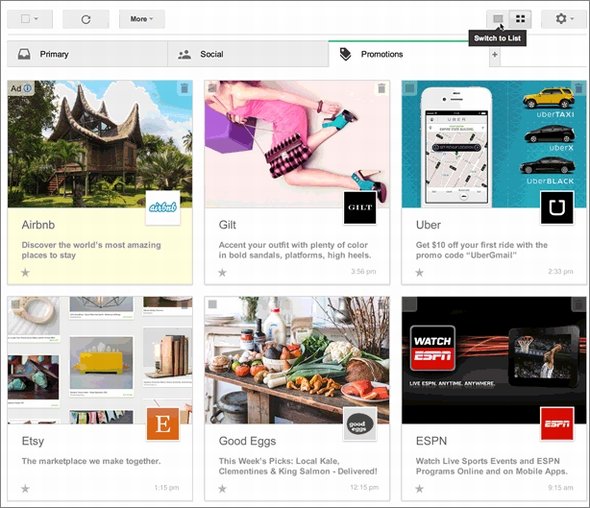Image resolution: width=590 pixels, height=508 pixels.
Task: Delete the Gilt card with trash icon
Action: (382, 88)
